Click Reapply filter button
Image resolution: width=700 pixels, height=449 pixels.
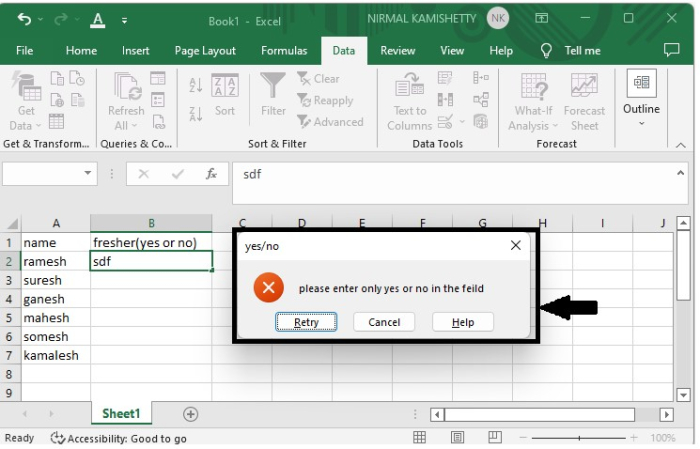tap(325, 100)
